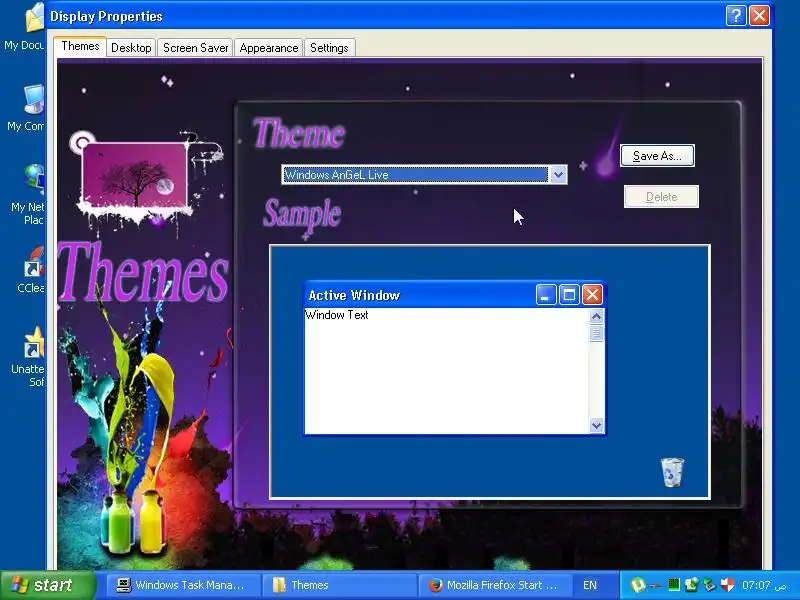
Task: Open the Theme dropdown arrow
Action: [x=558, y=174]
